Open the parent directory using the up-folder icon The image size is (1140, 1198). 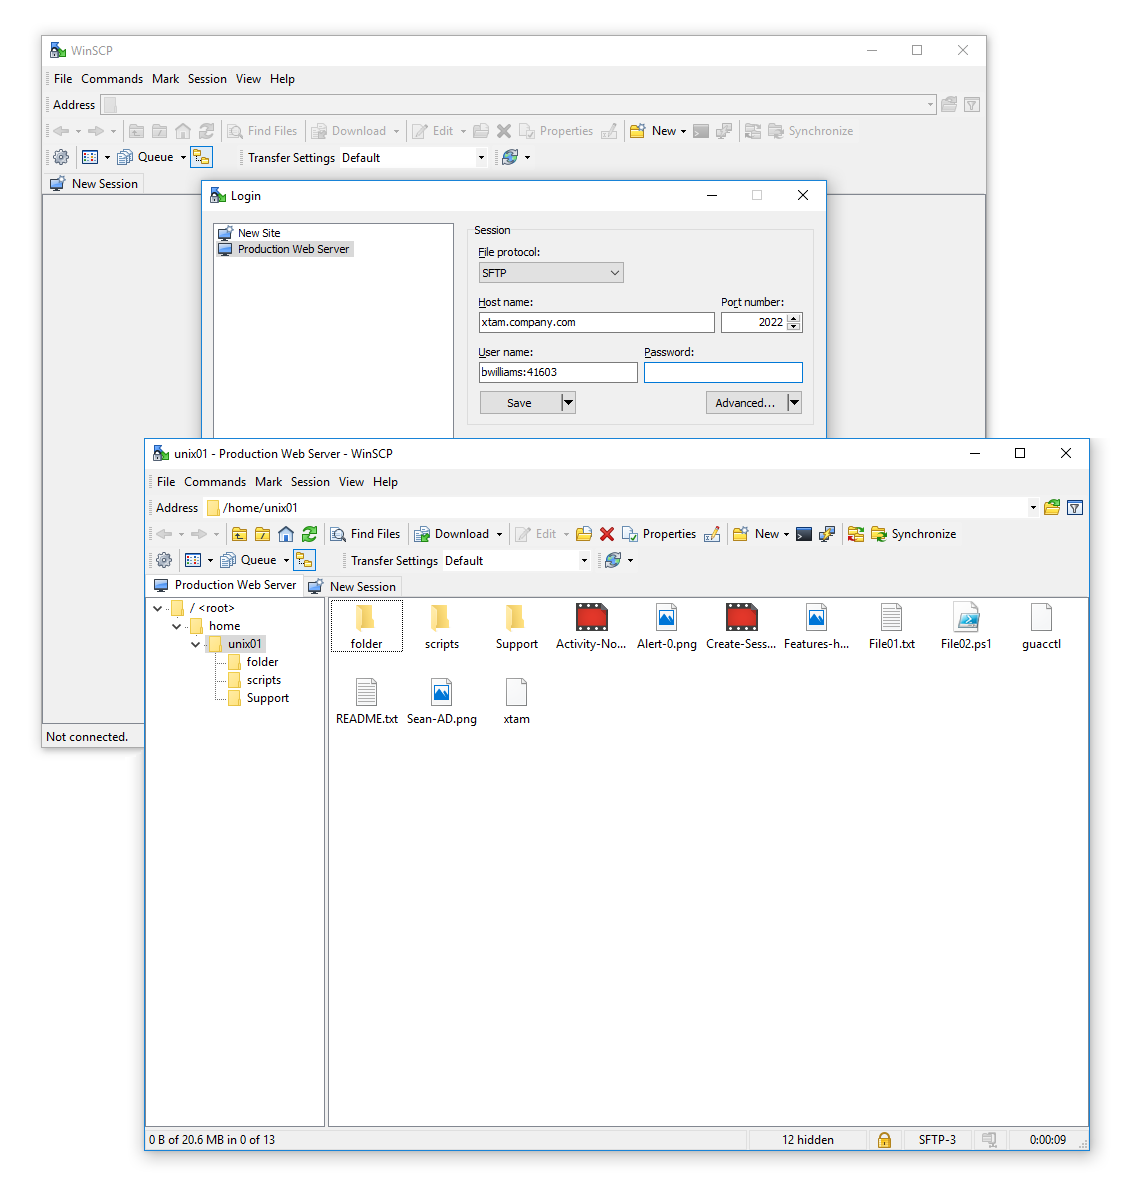[x=239, y=533]
